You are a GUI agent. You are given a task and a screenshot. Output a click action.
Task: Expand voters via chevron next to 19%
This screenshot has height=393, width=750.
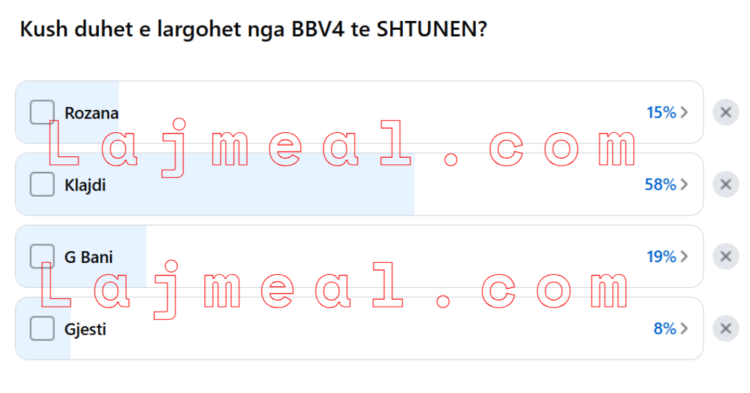pos(684,257)
